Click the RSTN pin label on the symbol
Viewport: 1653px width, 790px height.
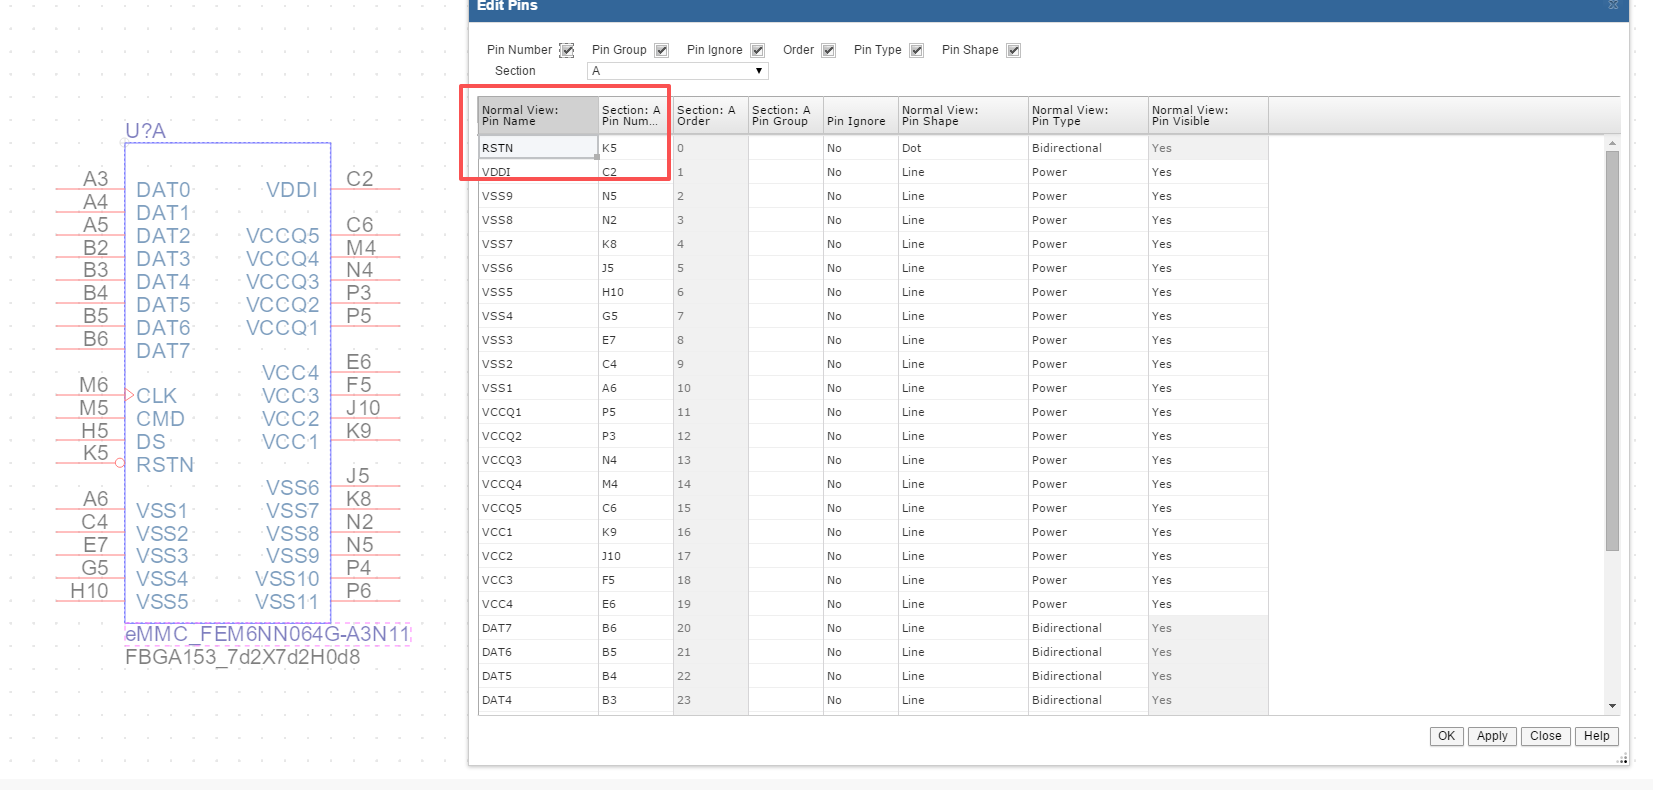(x=165, y=465)
